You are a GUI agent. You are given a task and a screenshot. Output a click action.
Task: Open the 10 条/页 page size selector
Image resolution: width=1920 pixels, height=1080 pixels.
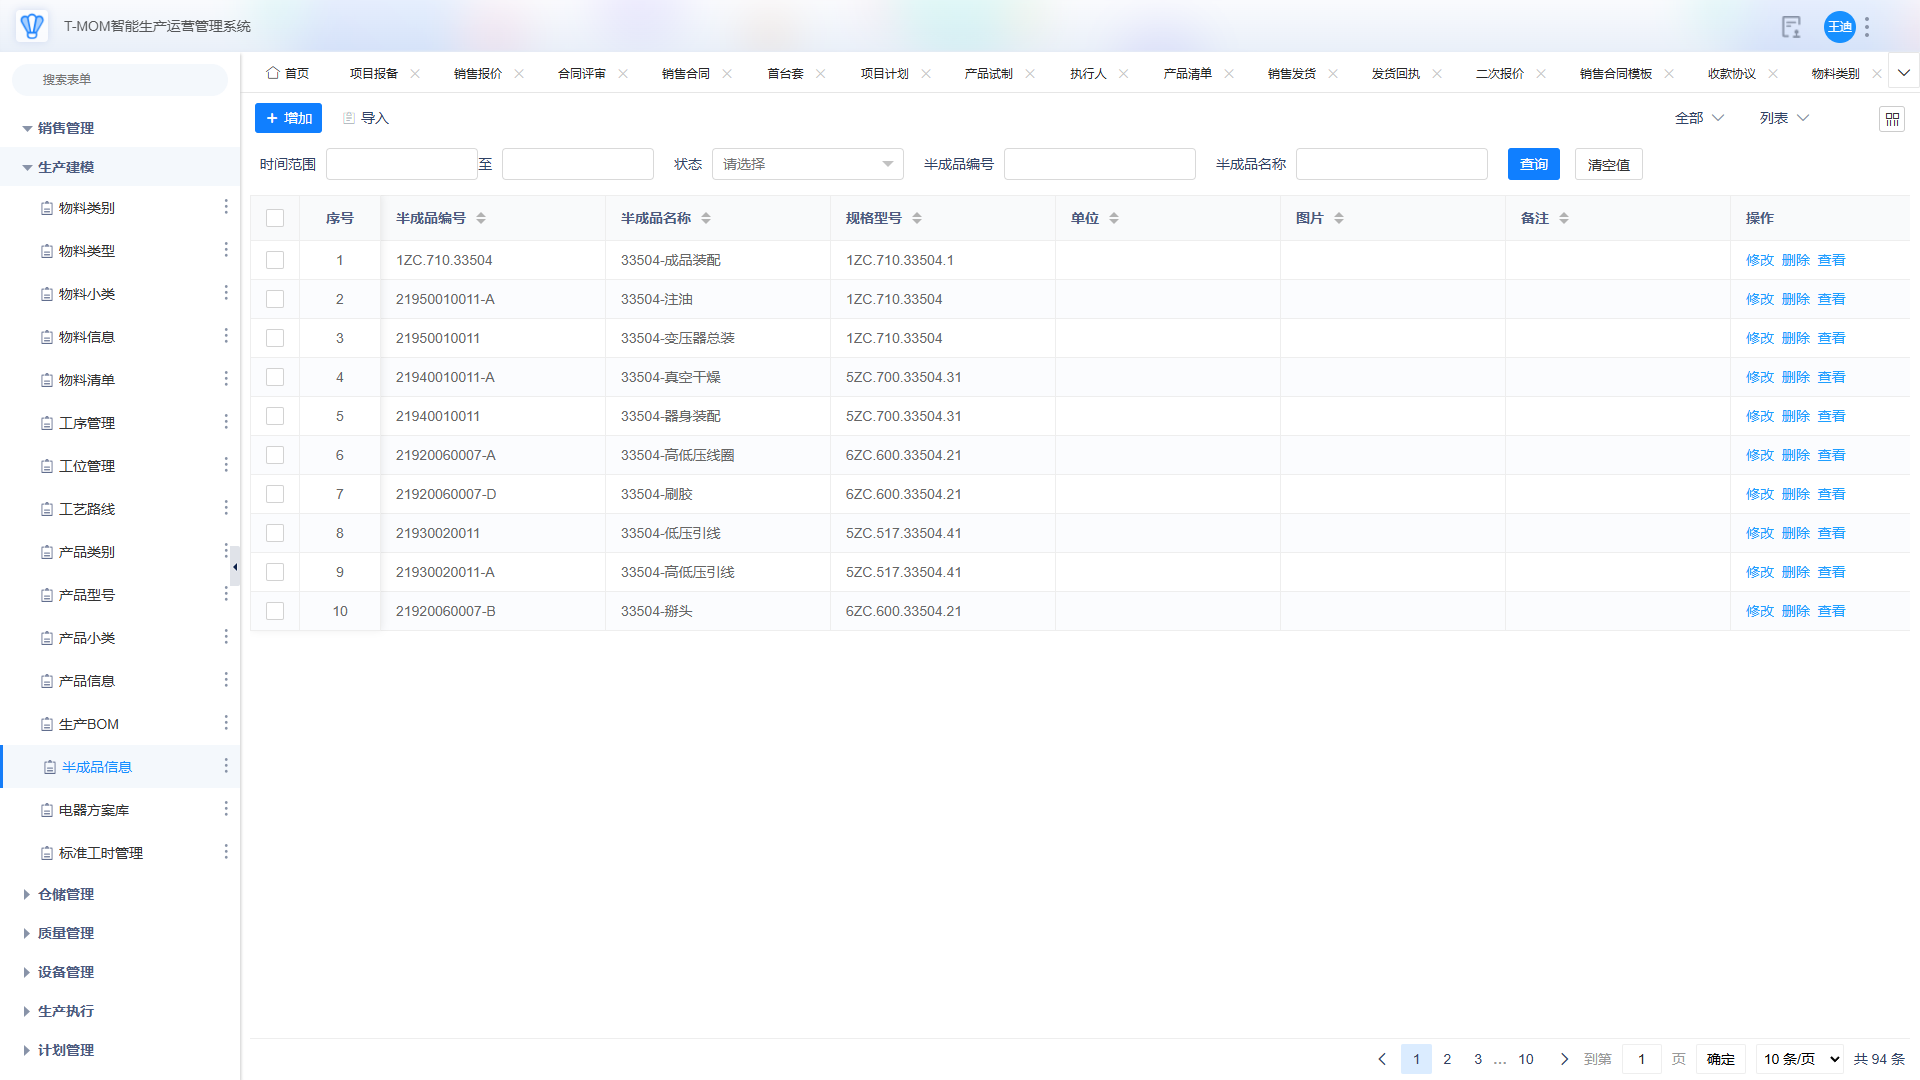(1800, 1059)
